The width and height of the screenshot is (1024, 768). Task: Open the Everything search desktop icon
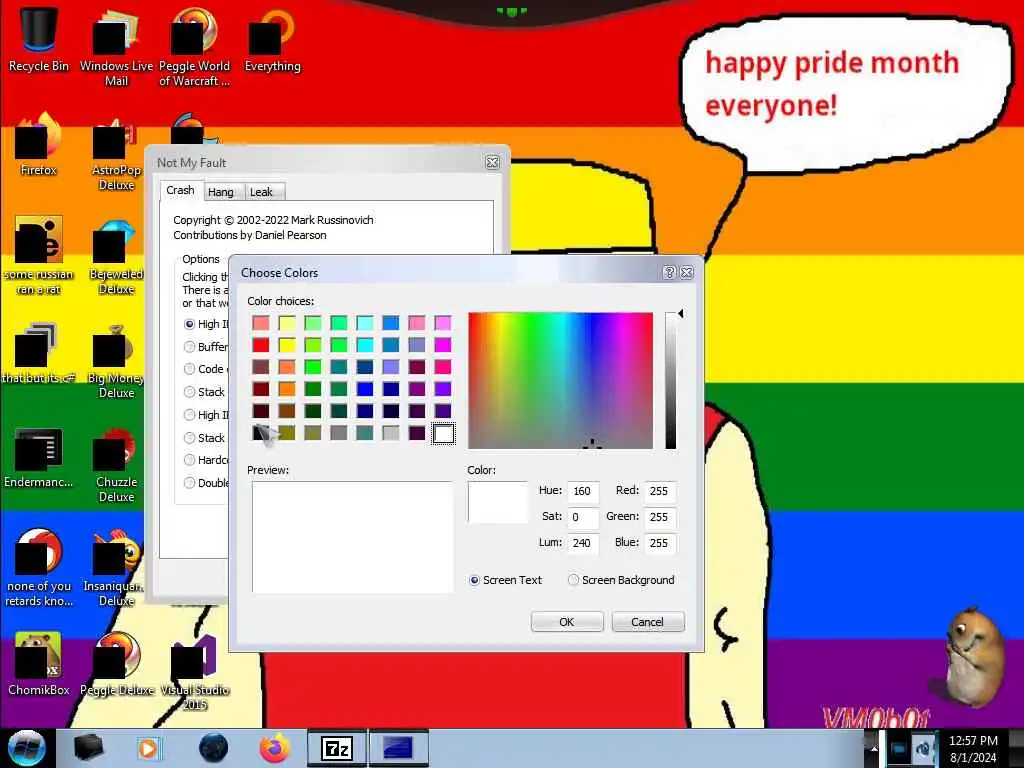pos(272,40)
